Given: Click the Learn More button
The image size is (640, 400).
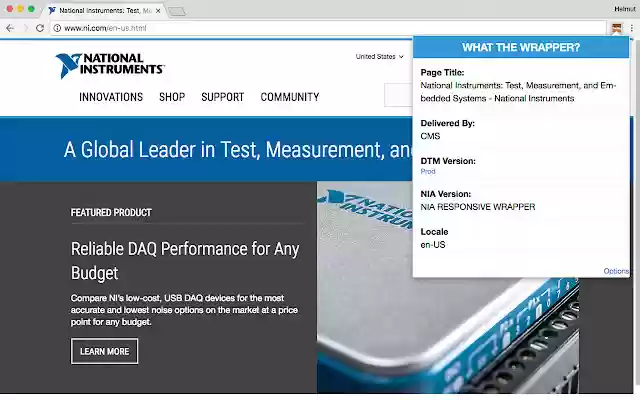Looking at the screenshot, I should [104, 351].
